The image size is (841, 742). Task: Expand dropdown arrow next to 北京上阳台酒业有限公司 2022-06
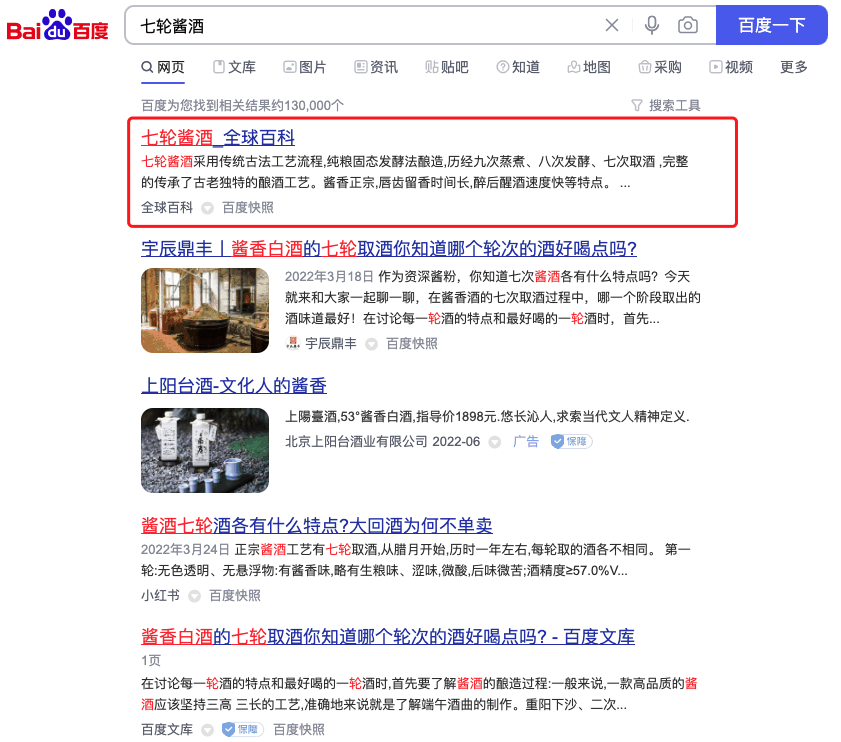[495, 442]
